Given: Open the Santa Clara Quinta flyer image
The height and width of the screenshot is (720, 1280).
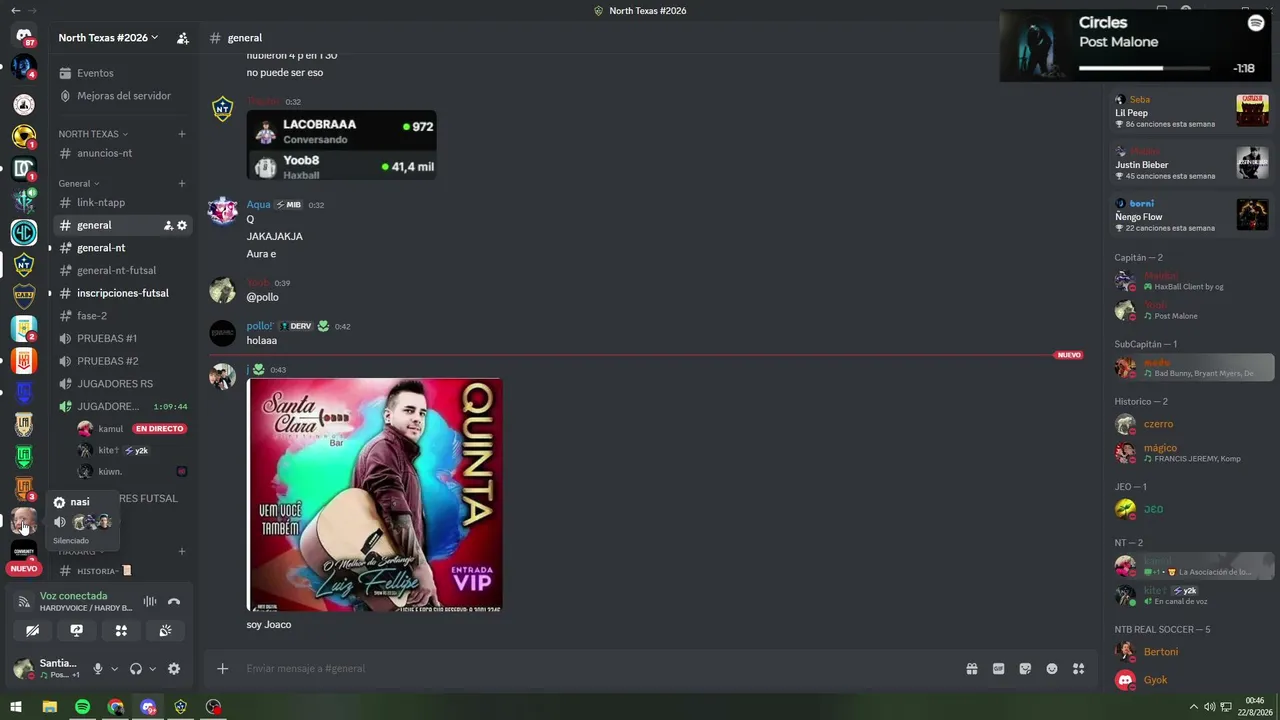Looking at the screenshot, I should (x=375, y=494).
